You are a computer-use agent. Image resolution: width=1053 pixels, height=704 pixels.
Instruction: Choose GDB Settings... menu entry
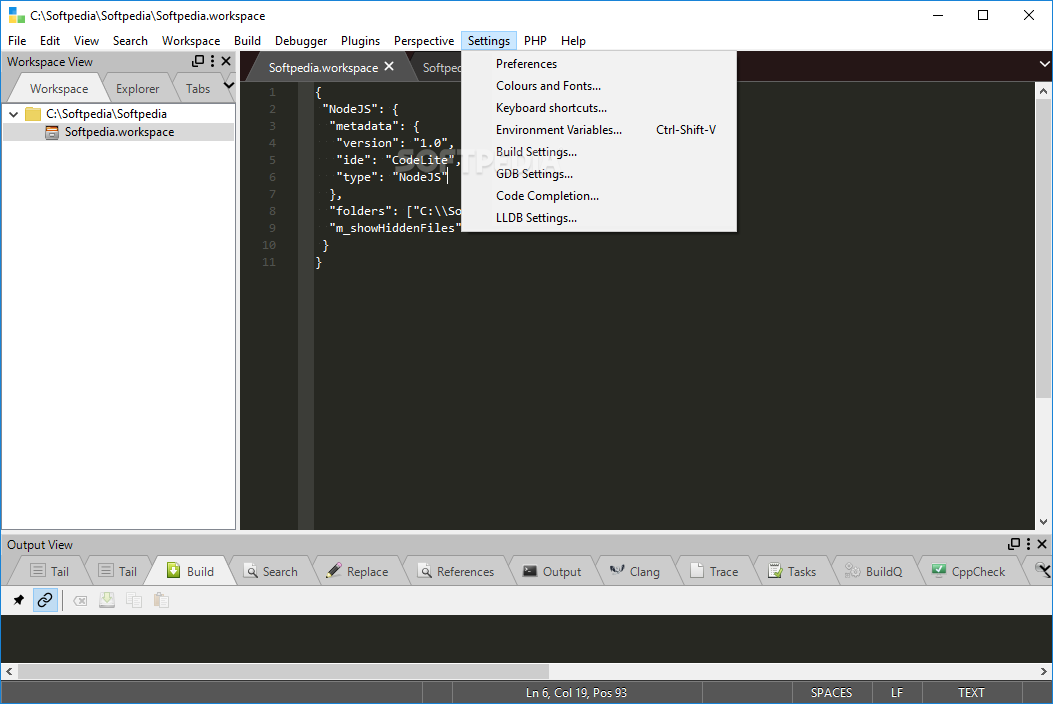[599, 174]
